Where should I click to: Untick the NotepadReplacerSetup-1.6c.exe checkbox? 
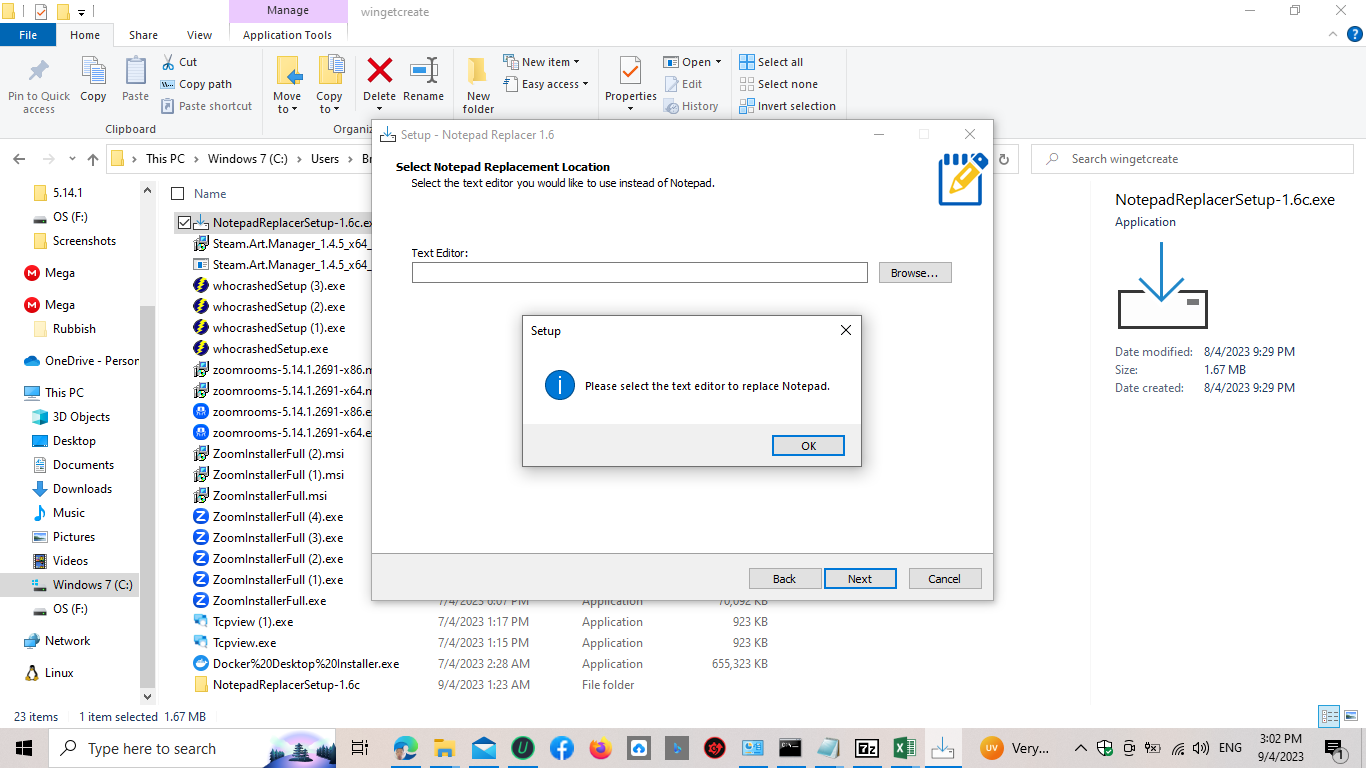coord(184,221)
